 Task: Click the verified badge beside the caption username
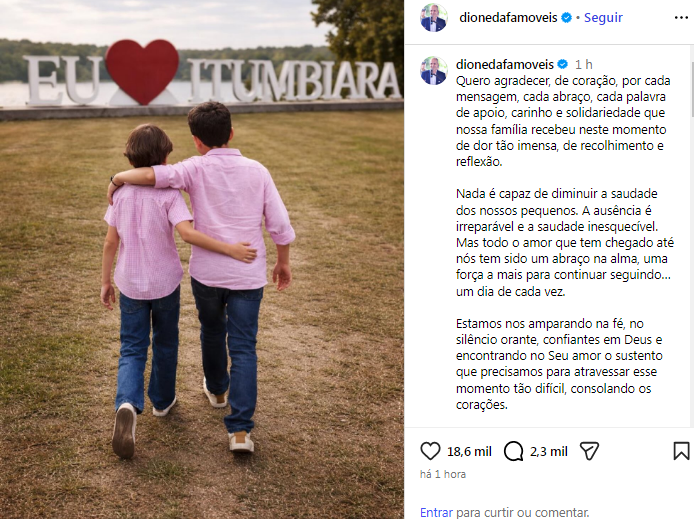tap(563, 65)
